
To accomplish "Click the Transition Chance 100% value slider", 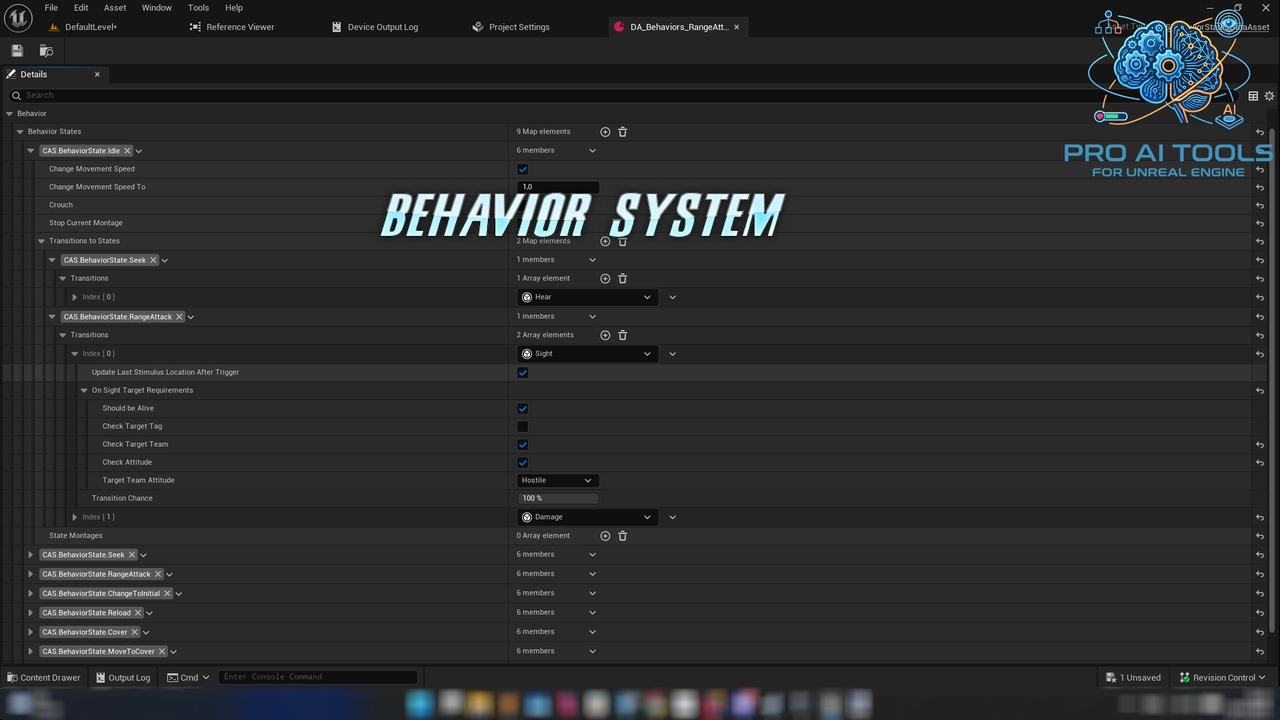I will coord(558,499).
